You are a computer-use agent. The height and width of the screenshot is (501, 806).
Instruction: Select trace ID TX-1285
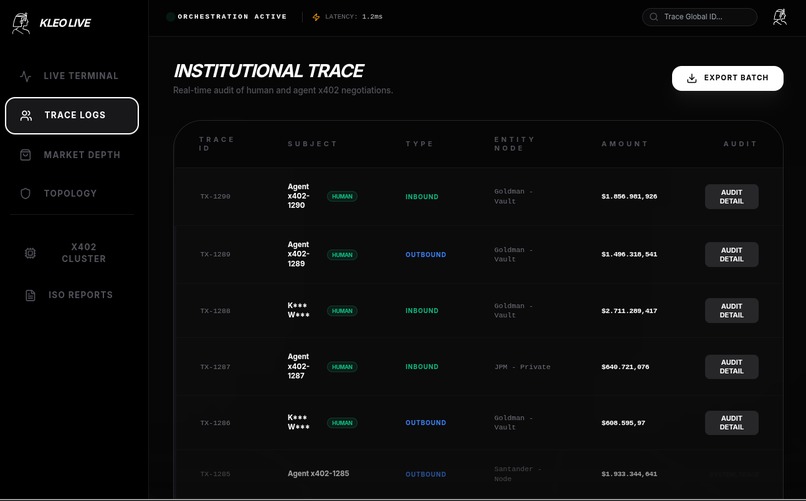(215, 474)
